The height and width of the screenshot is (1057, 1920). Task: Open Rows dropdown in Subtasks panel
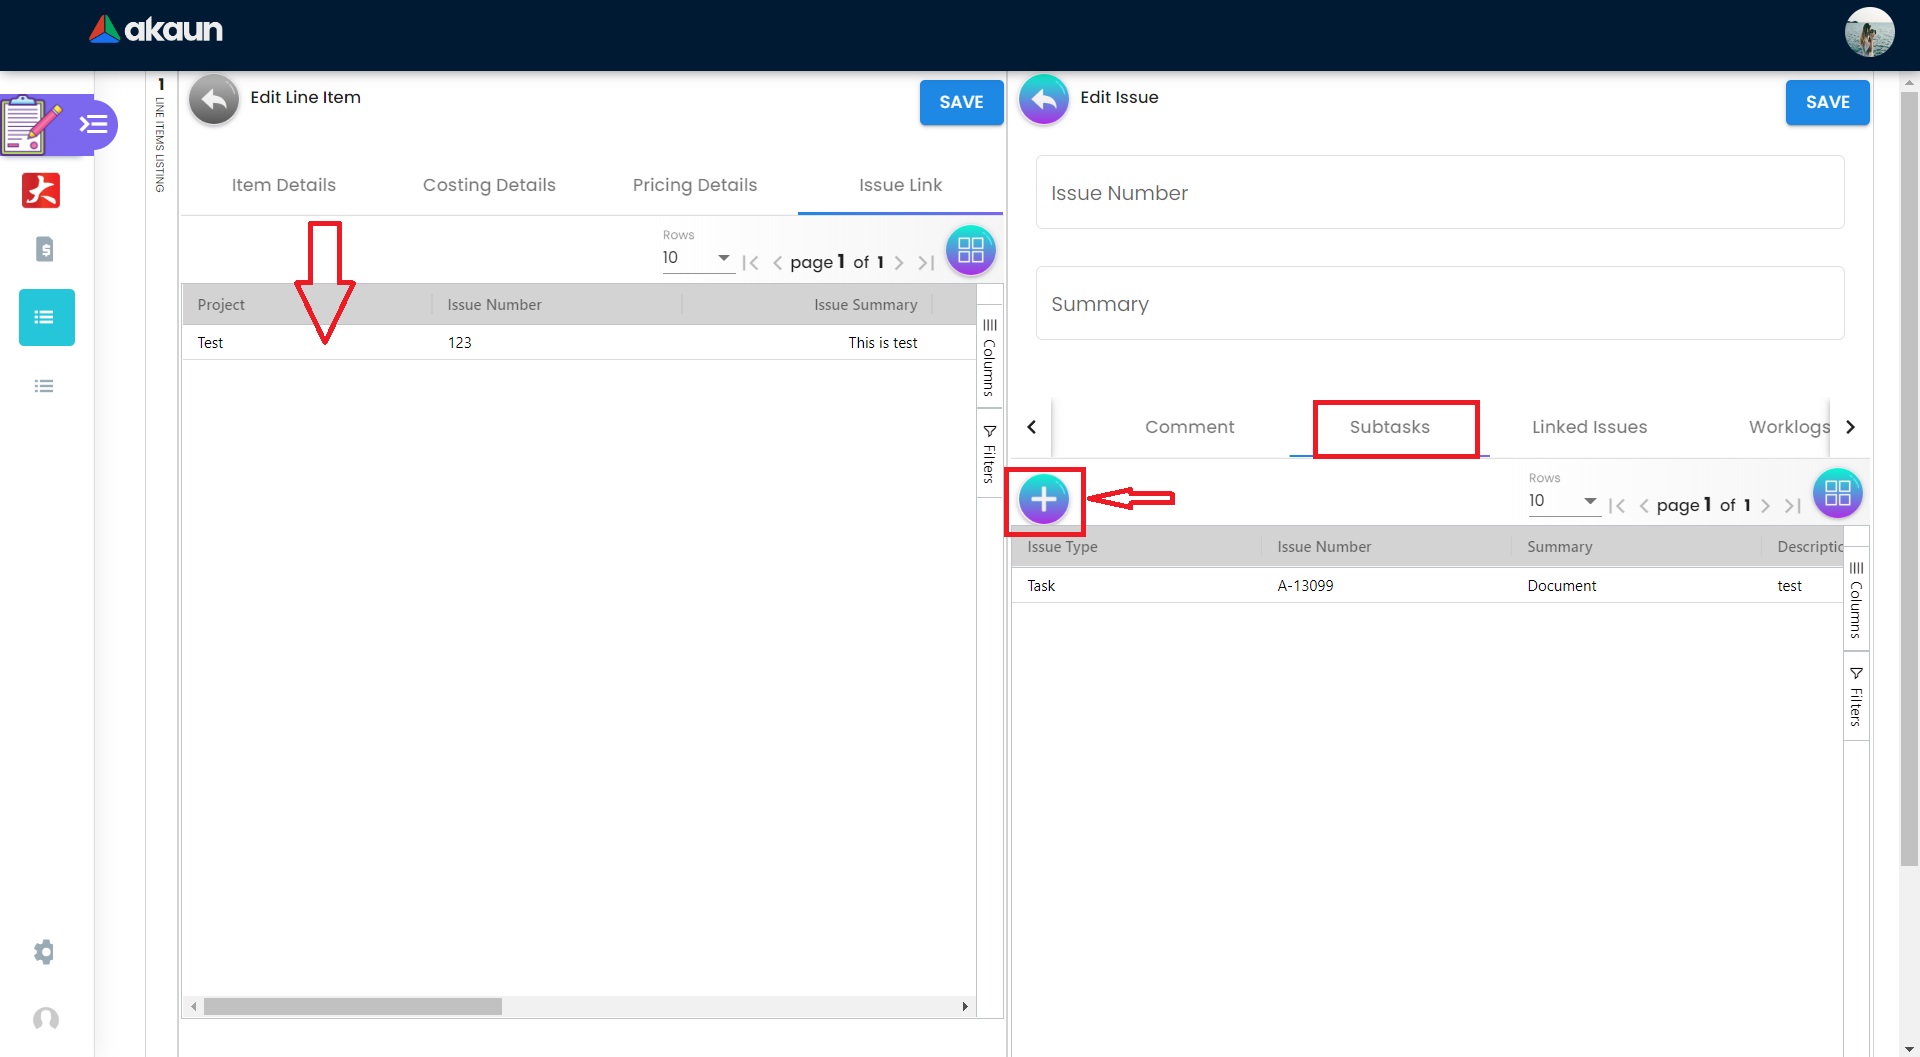(x=1564, y=501)
